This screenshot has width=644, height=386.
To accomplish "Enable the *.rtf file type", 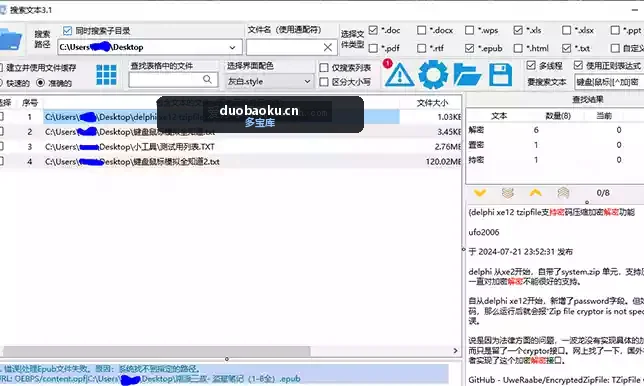I will (x=421, y=48).
